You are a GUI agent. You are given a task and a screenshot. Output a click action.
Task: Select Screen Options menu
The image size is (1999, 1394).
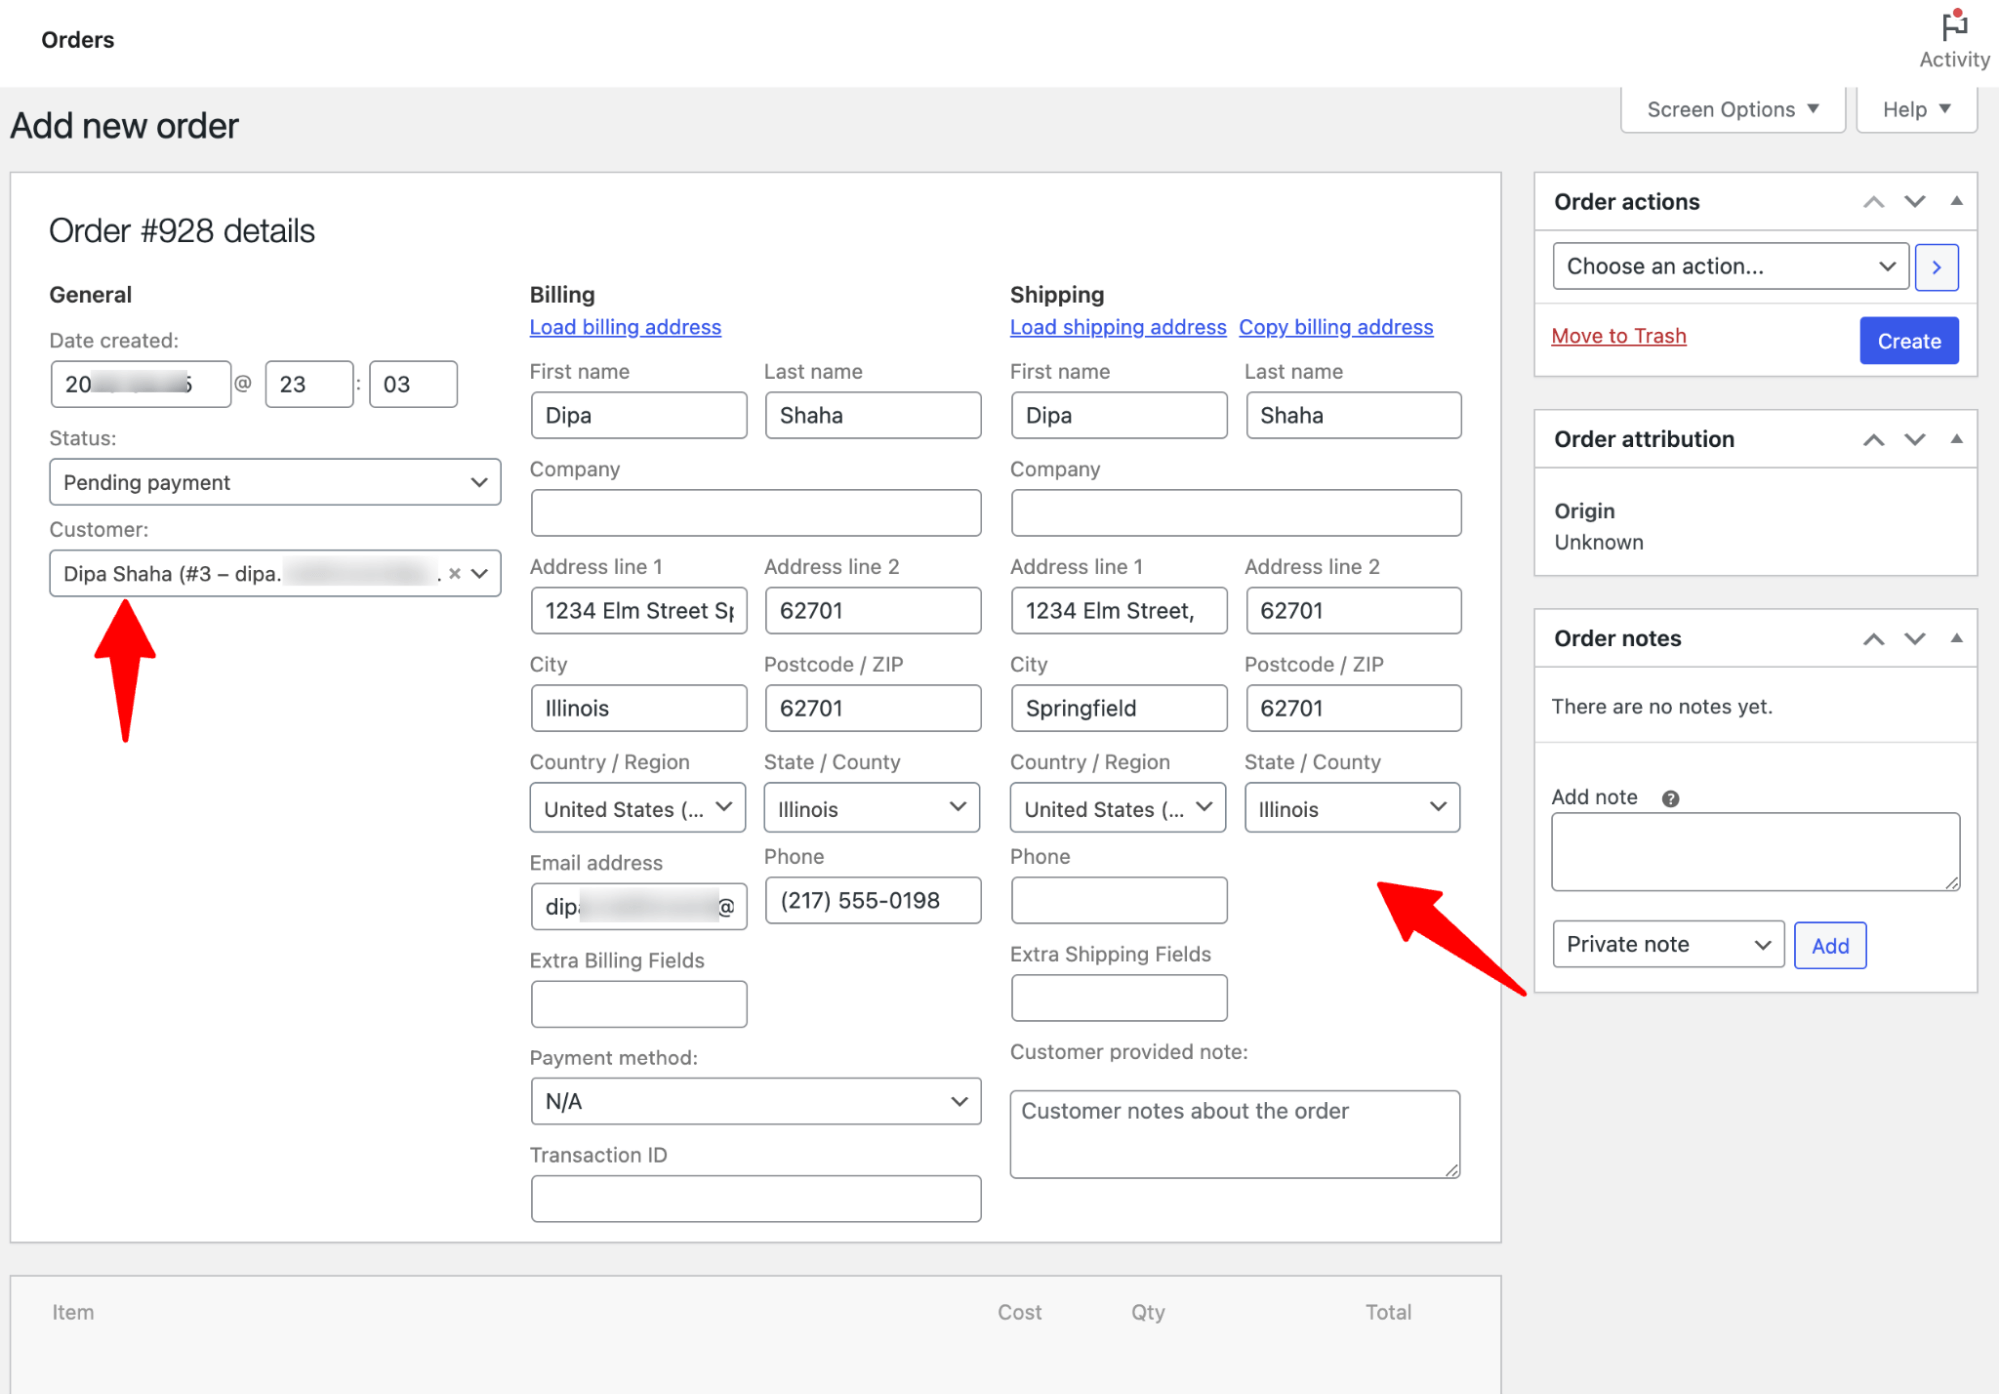click(1732, 109)
